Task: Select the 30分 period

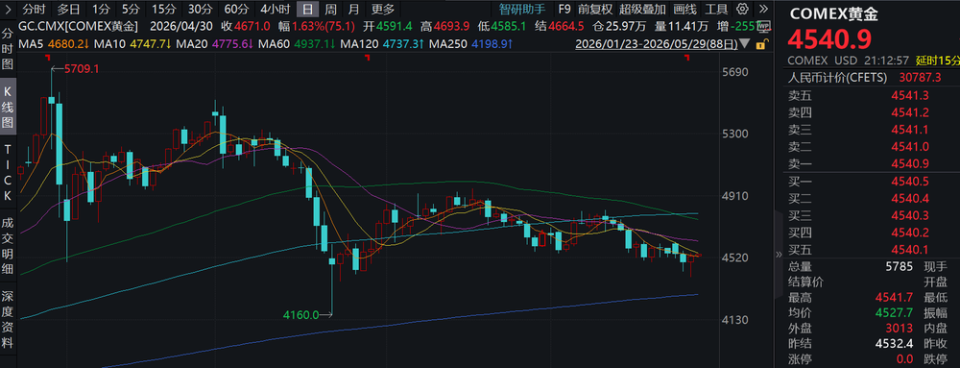Action: 200,9
